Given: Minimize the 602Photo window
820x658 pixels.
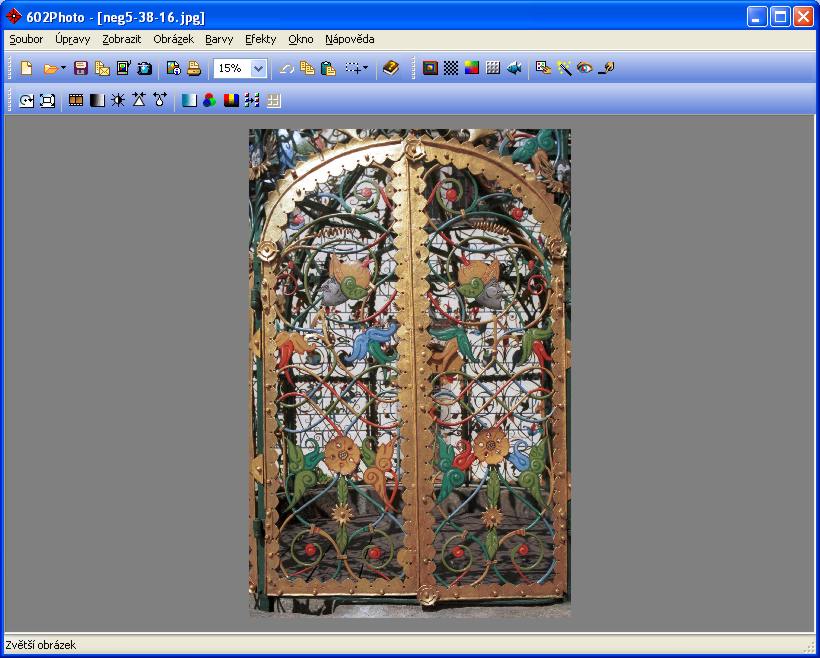Looking at the screenshot, I should click(x=757, y=17).
